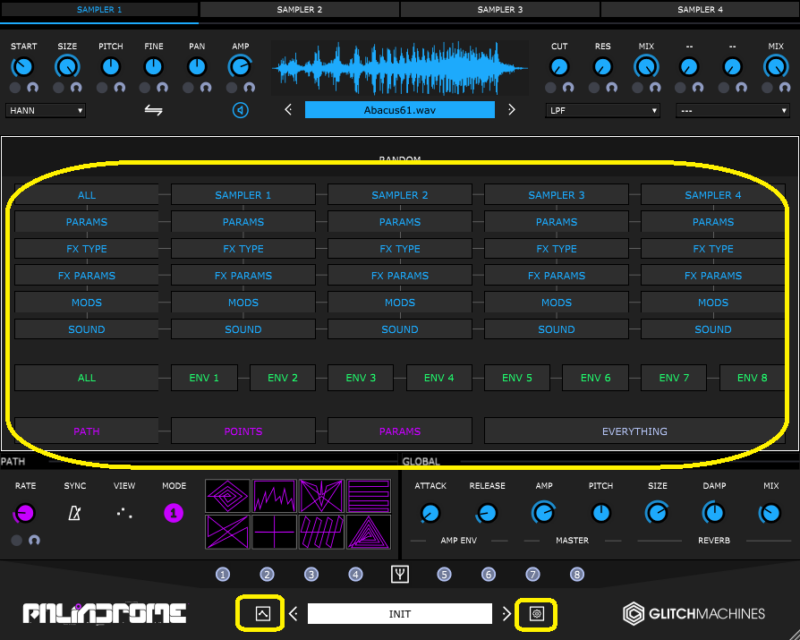Click the randomize dice icon beside preset name
The image size is (800, 640).
pyautogui.click(x=537, y=613)
